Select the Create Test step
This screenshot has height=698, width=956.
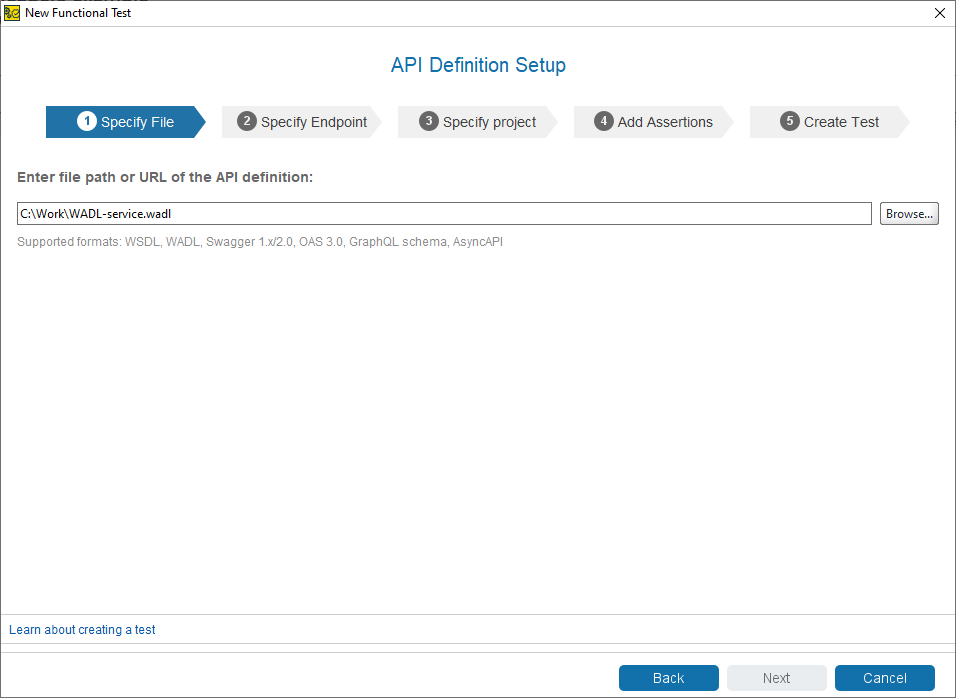[x=829, y=122]
